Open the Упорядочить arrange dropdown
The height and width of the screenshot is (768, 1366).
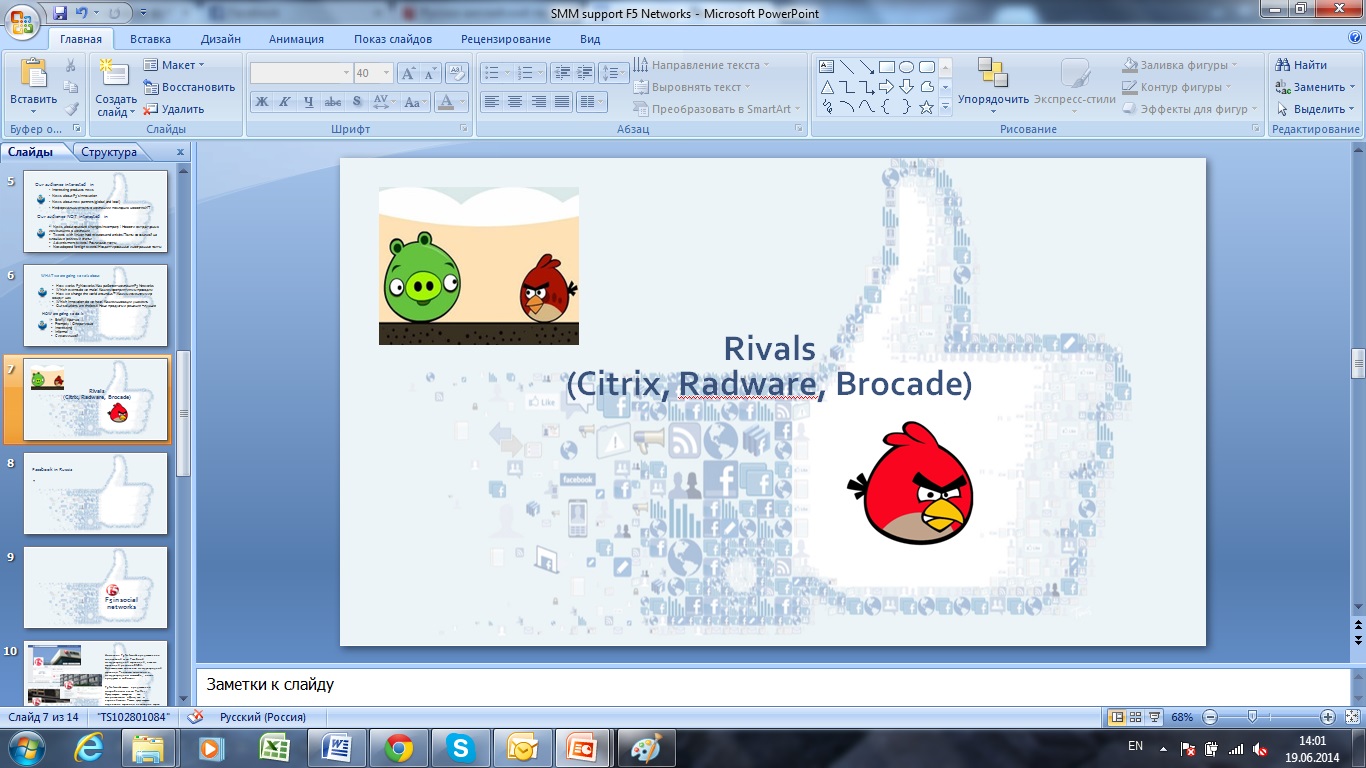993,88
